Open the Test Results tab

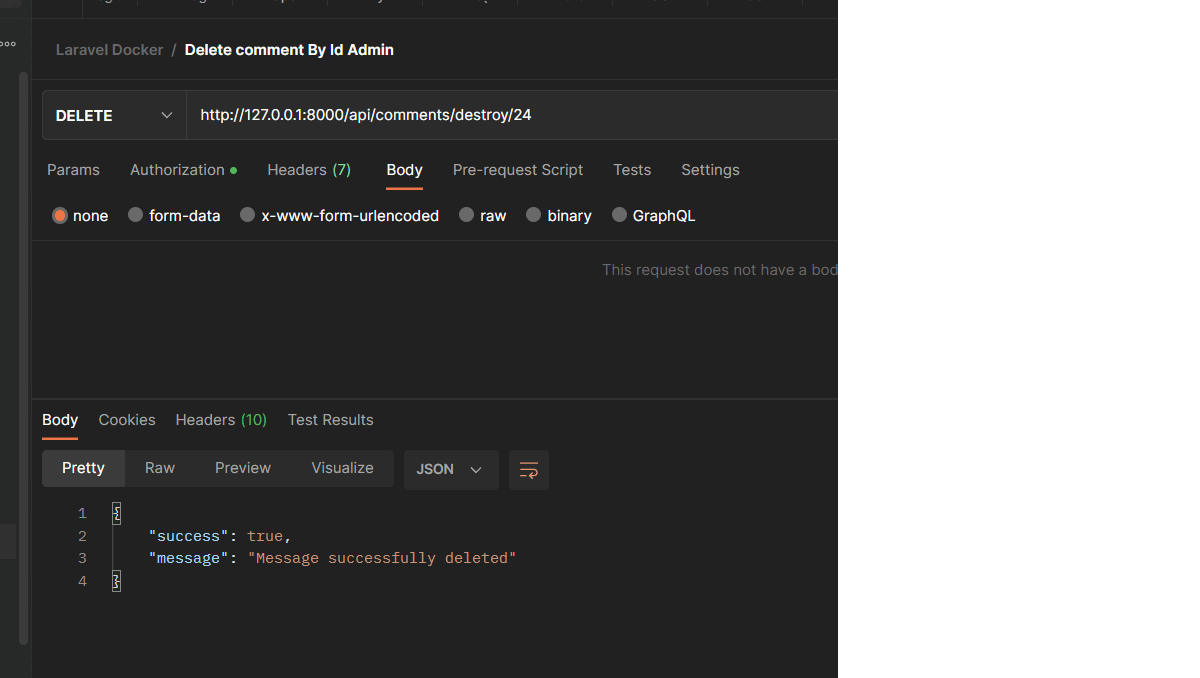pos(330,420)
